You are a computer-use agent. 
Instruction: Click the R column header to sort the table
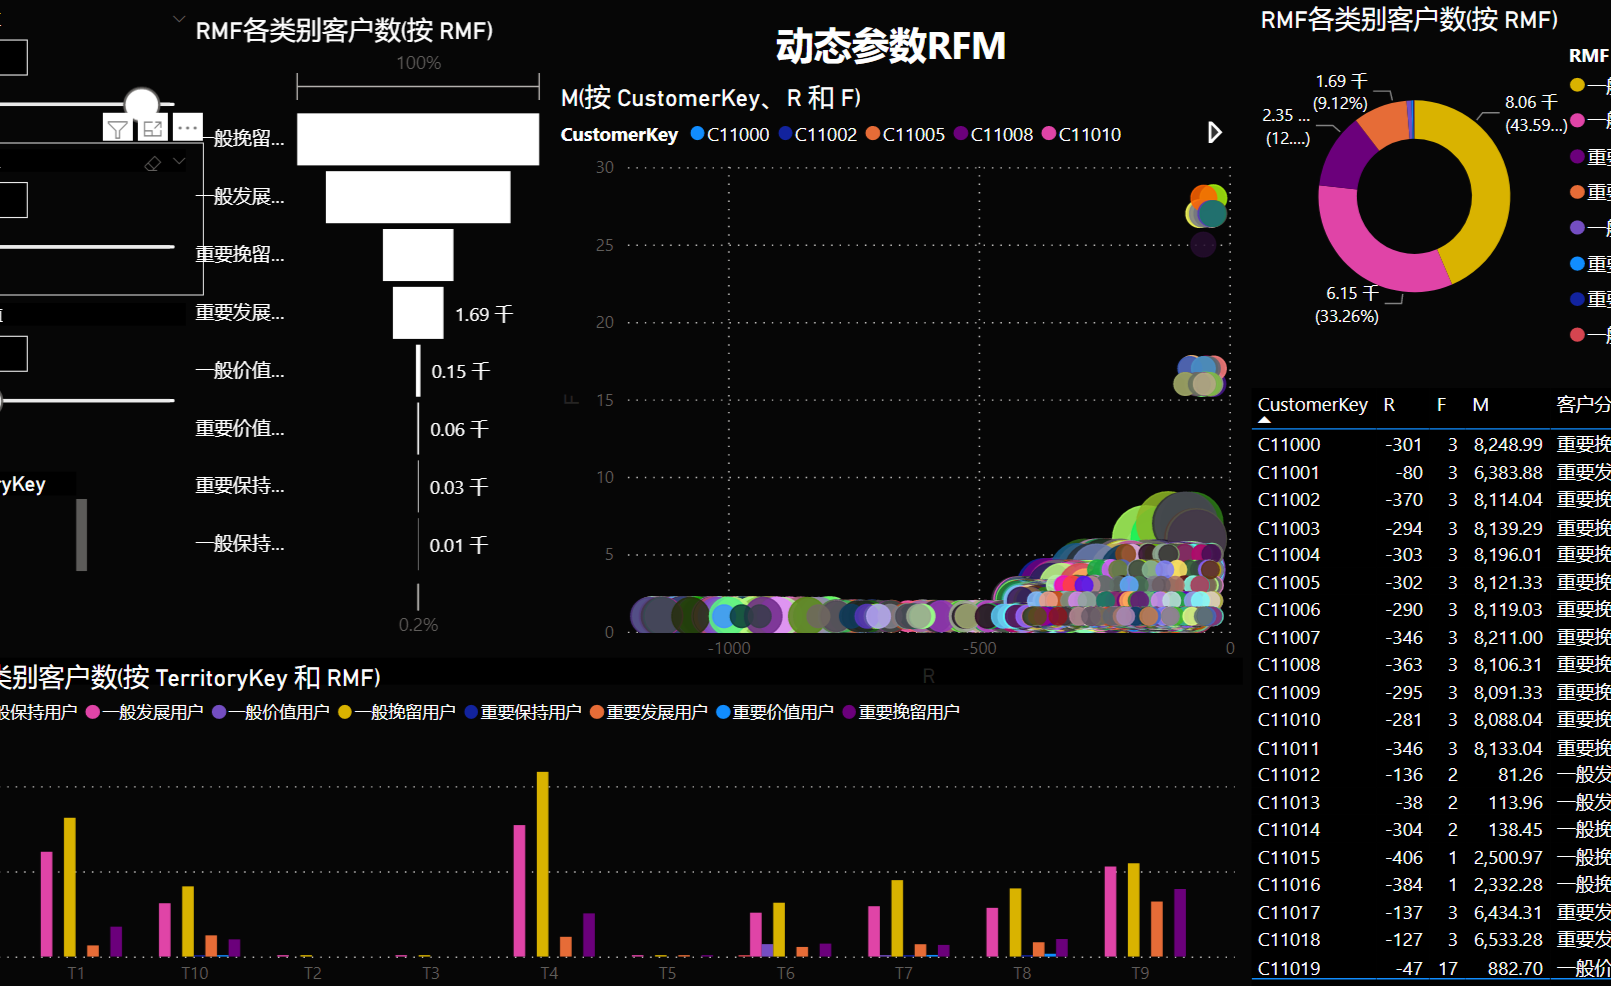point(1389,404)
